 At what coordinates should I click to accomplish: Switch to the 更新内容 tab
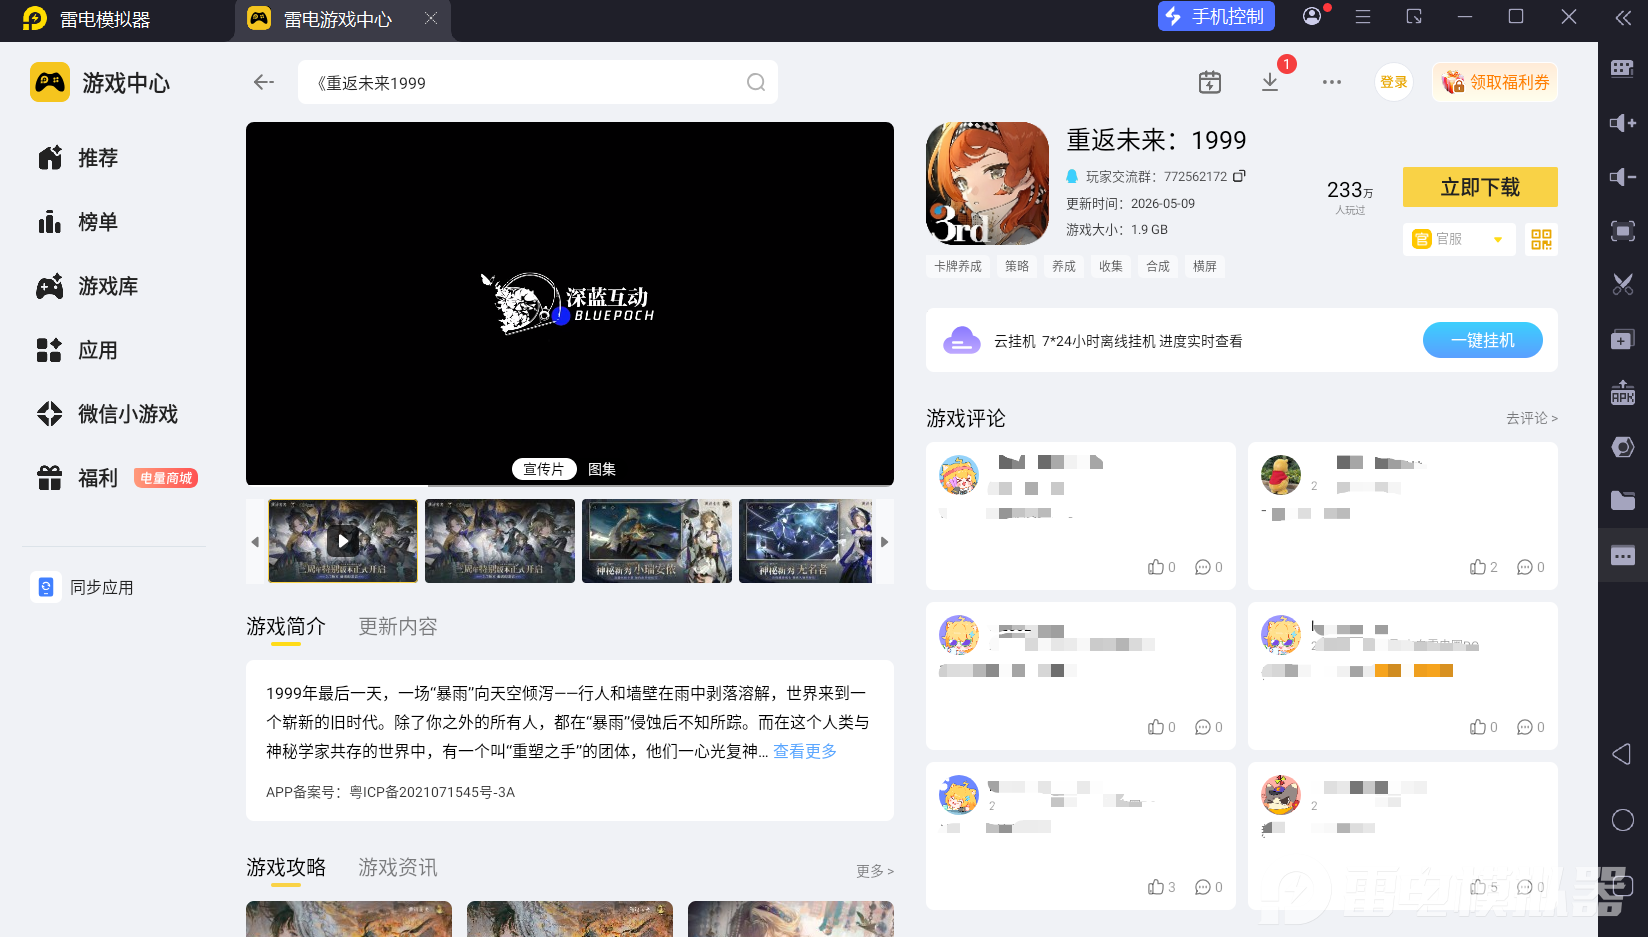click(398, 626)
